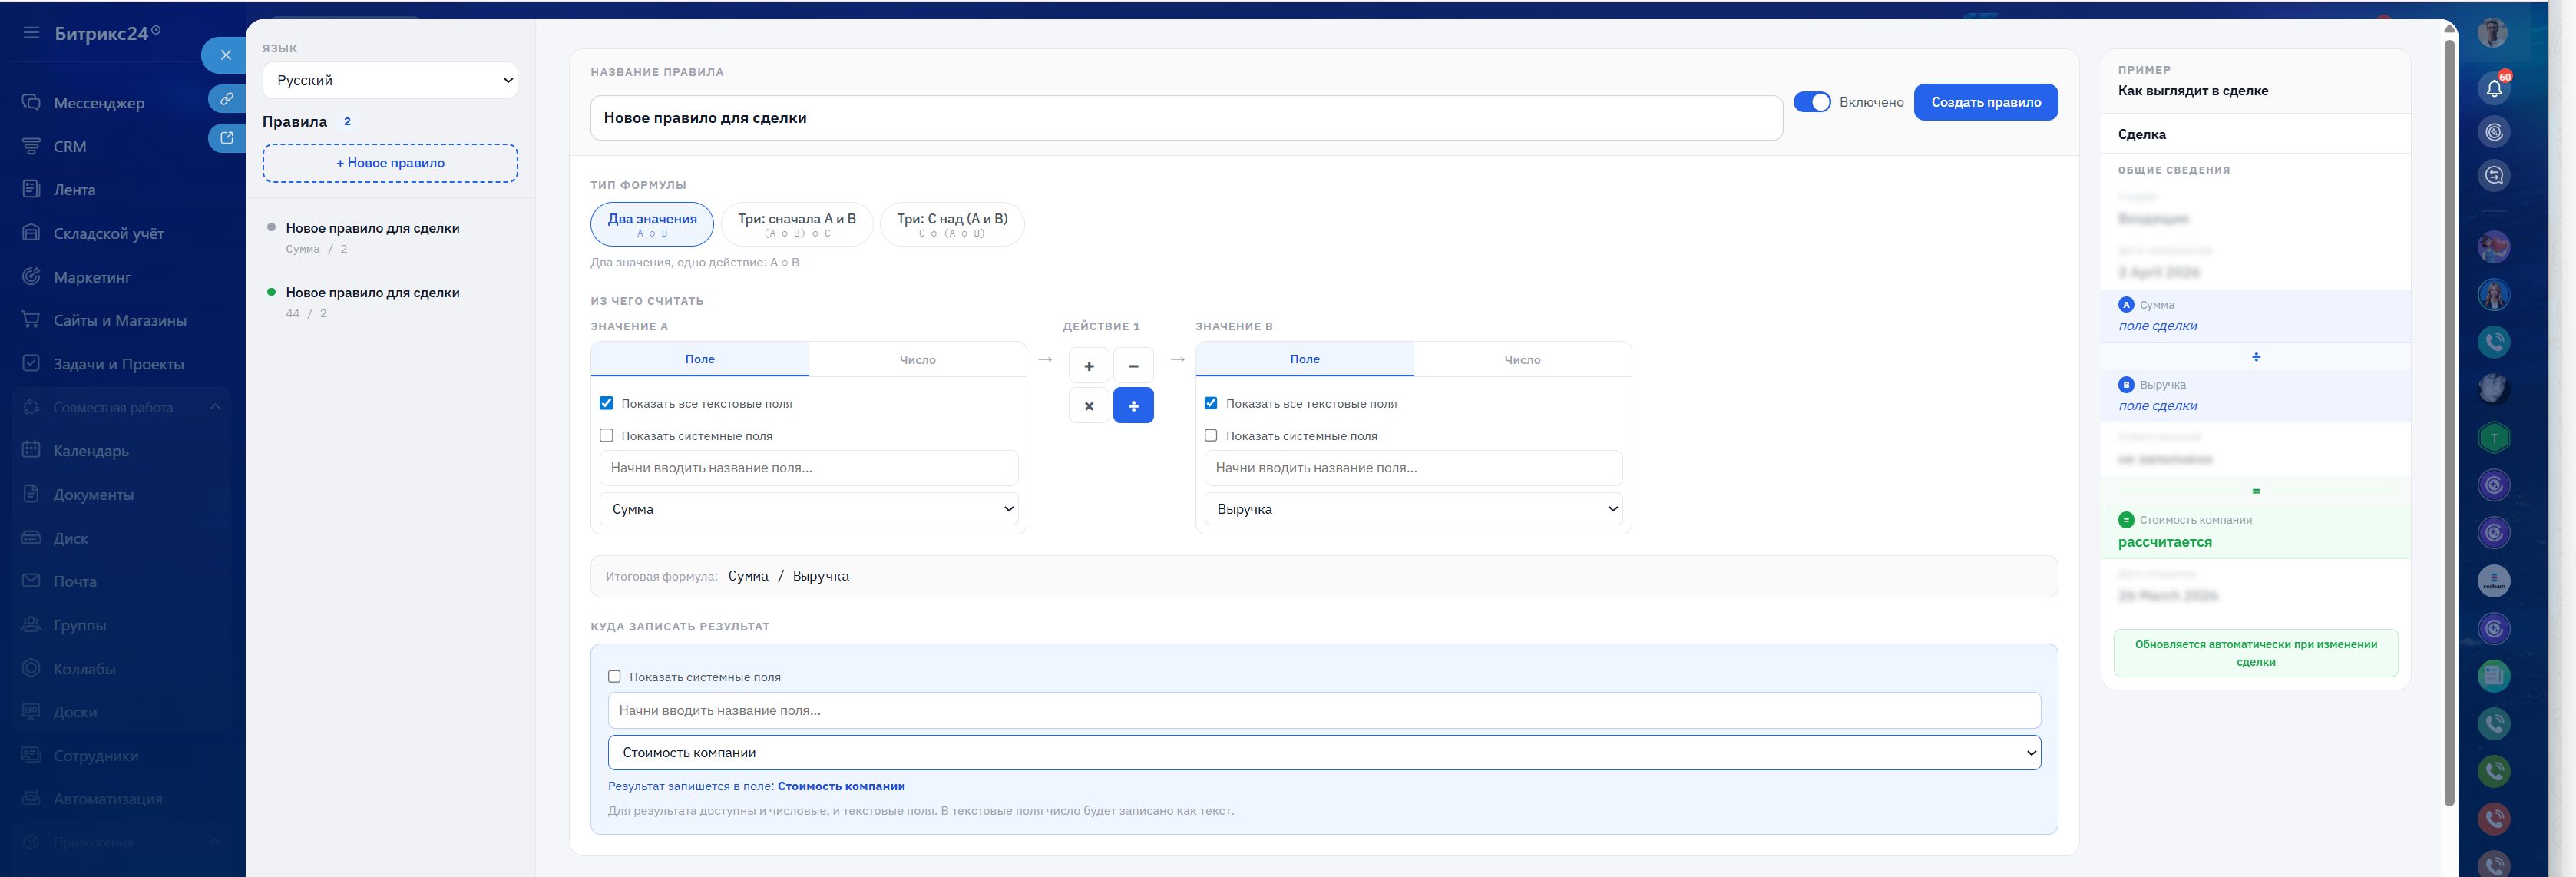Screen dimensions: 2576x877
Task: Click the + Новое правило button
Action: (x=390, y=163)
